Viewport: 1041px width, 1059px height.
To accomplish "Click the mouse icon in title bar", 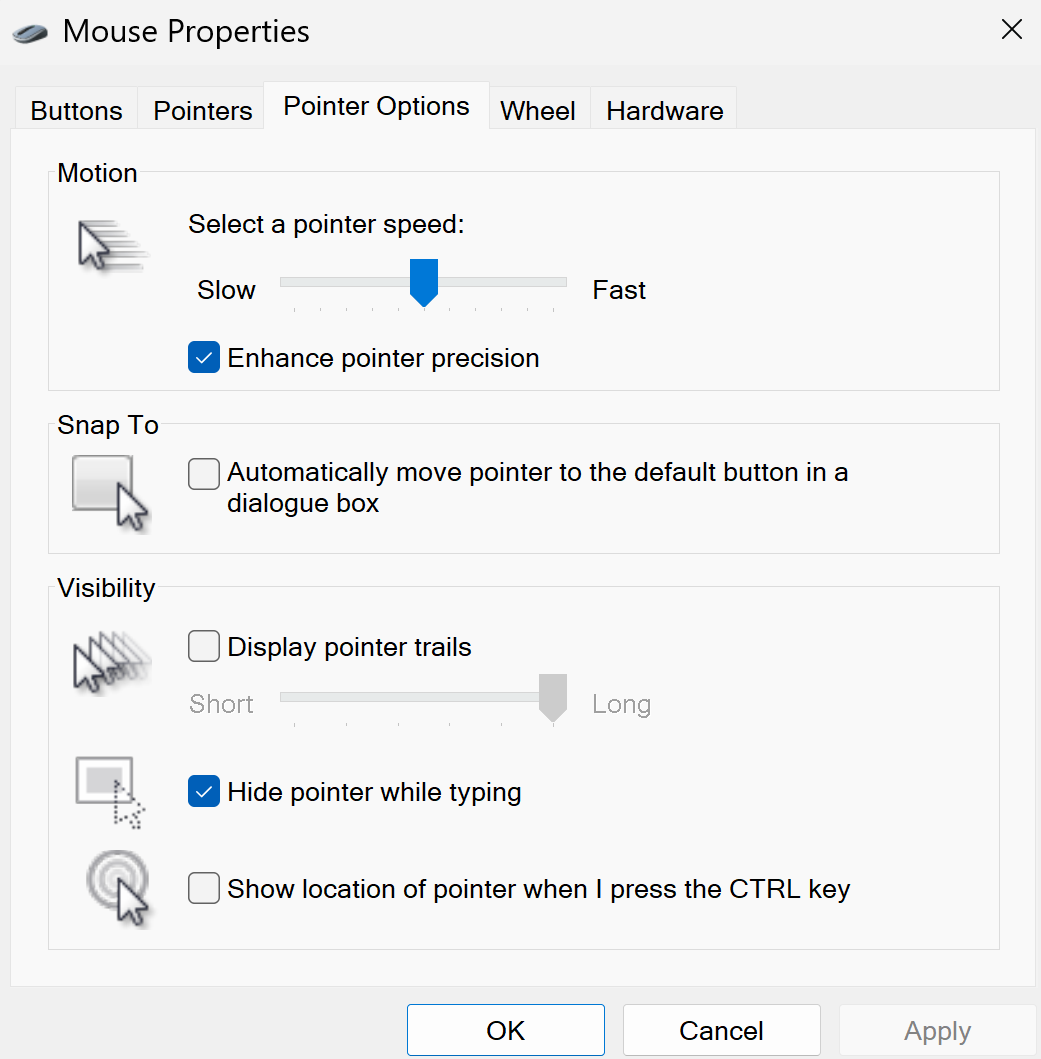I will [x=30, y=32].
